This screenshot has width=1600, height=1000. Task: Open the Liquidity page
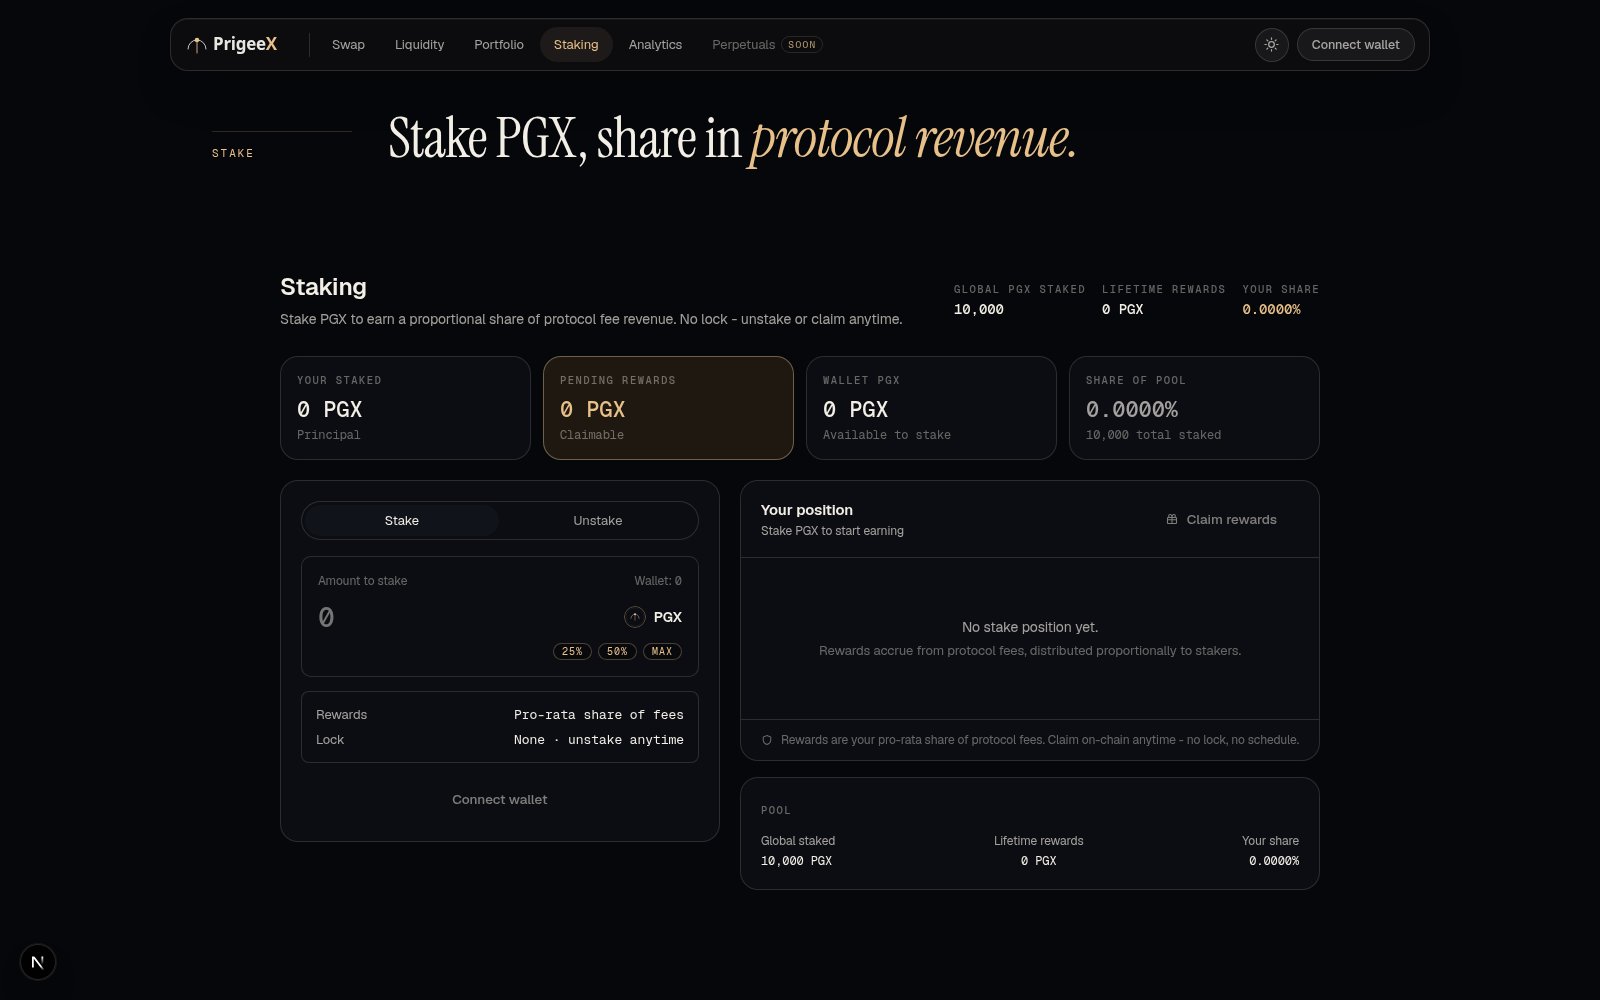coord(419,45)
